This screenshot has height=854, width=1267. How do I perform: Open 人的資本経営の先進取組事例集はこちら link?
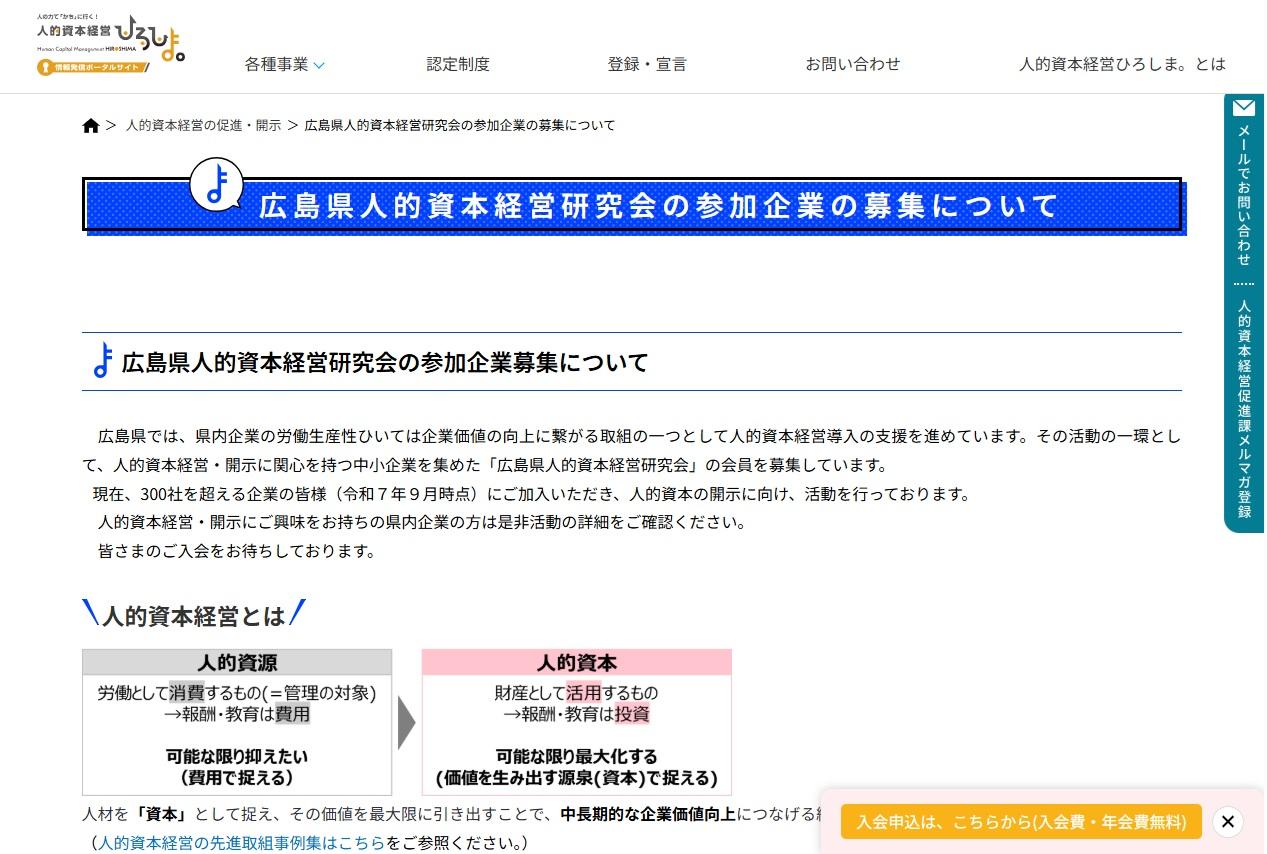pos(240,843)
